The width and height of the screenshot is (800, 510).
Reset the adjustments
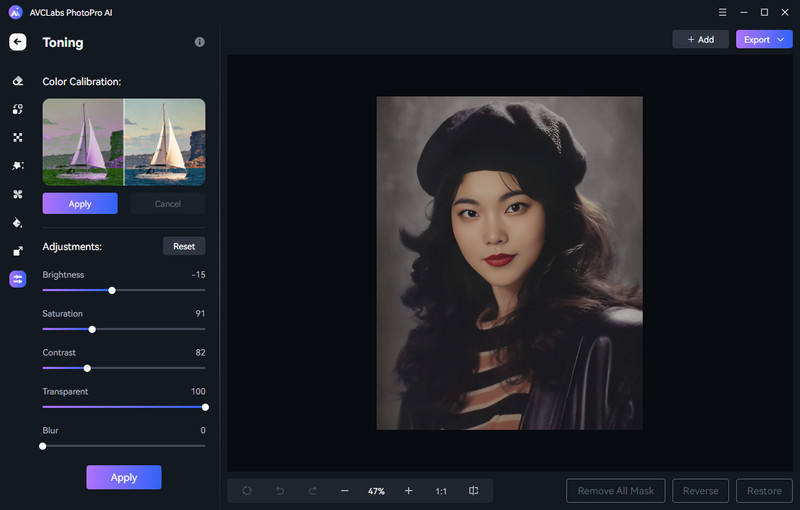click(184, 246)
